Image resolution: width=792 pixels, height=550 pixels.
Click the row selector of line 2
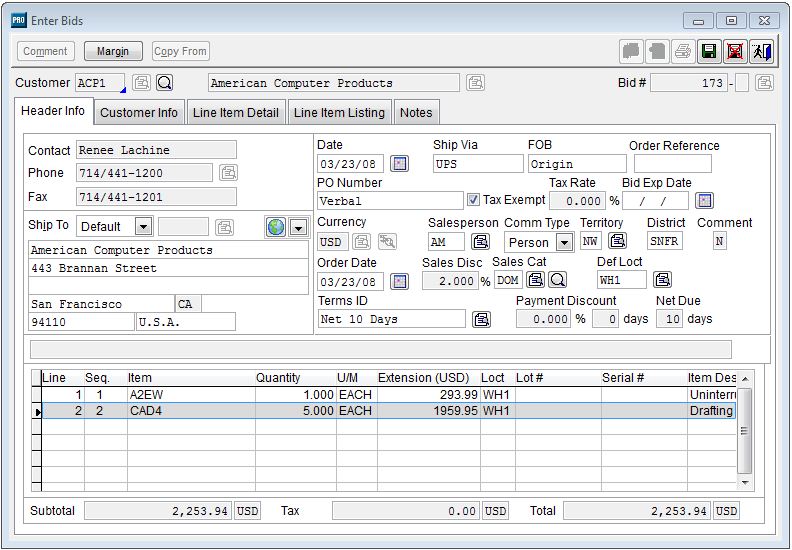tap(36, 411)
